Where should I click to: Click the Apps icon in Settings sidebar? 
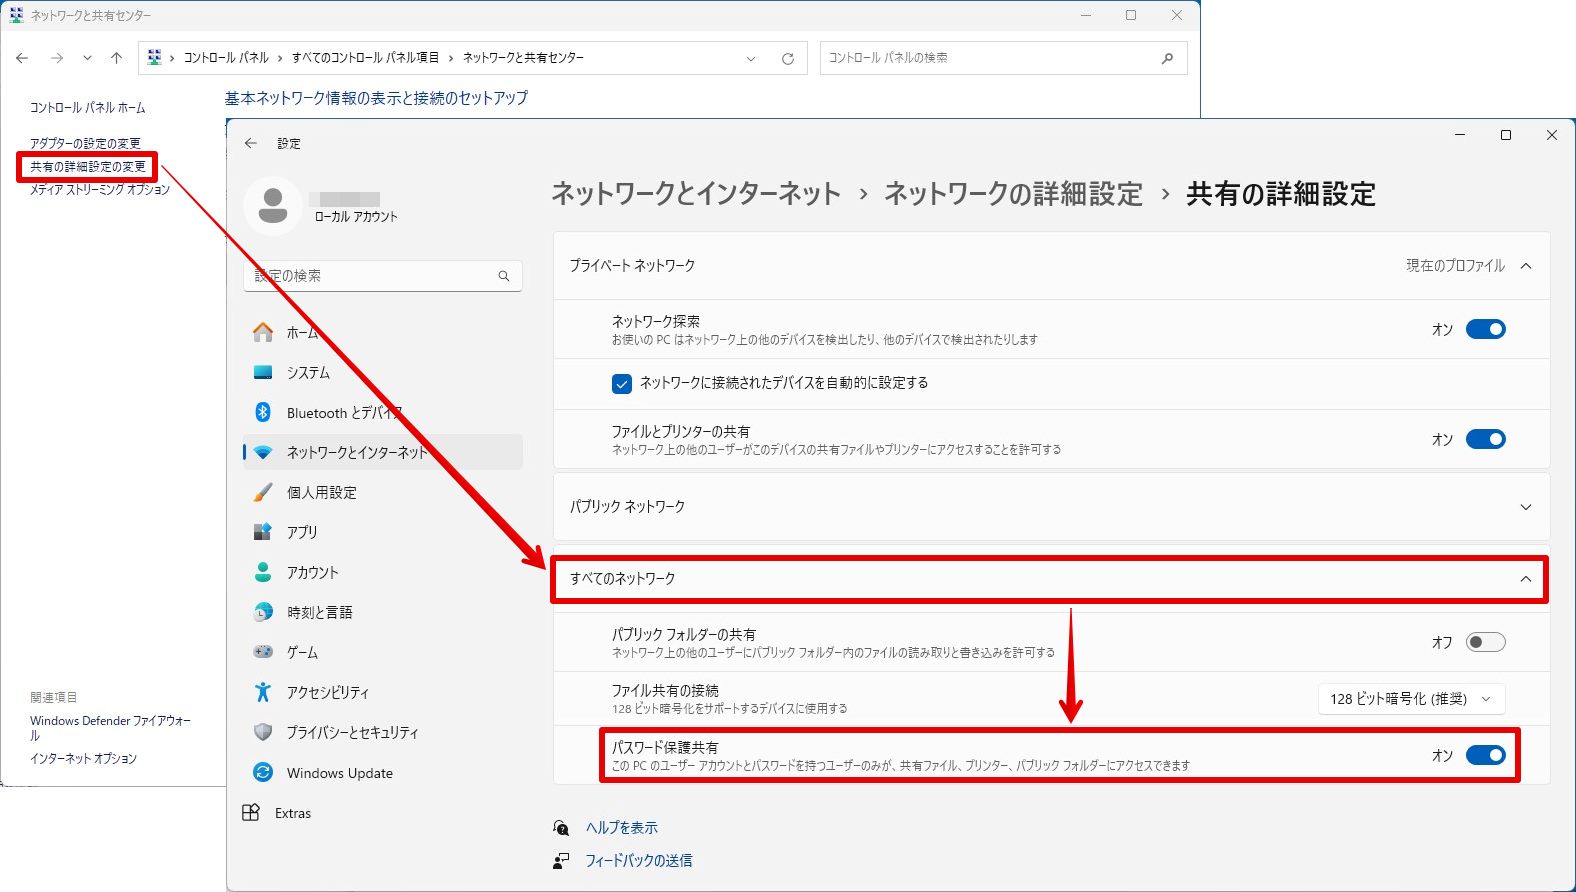click(x=263, y=532)
